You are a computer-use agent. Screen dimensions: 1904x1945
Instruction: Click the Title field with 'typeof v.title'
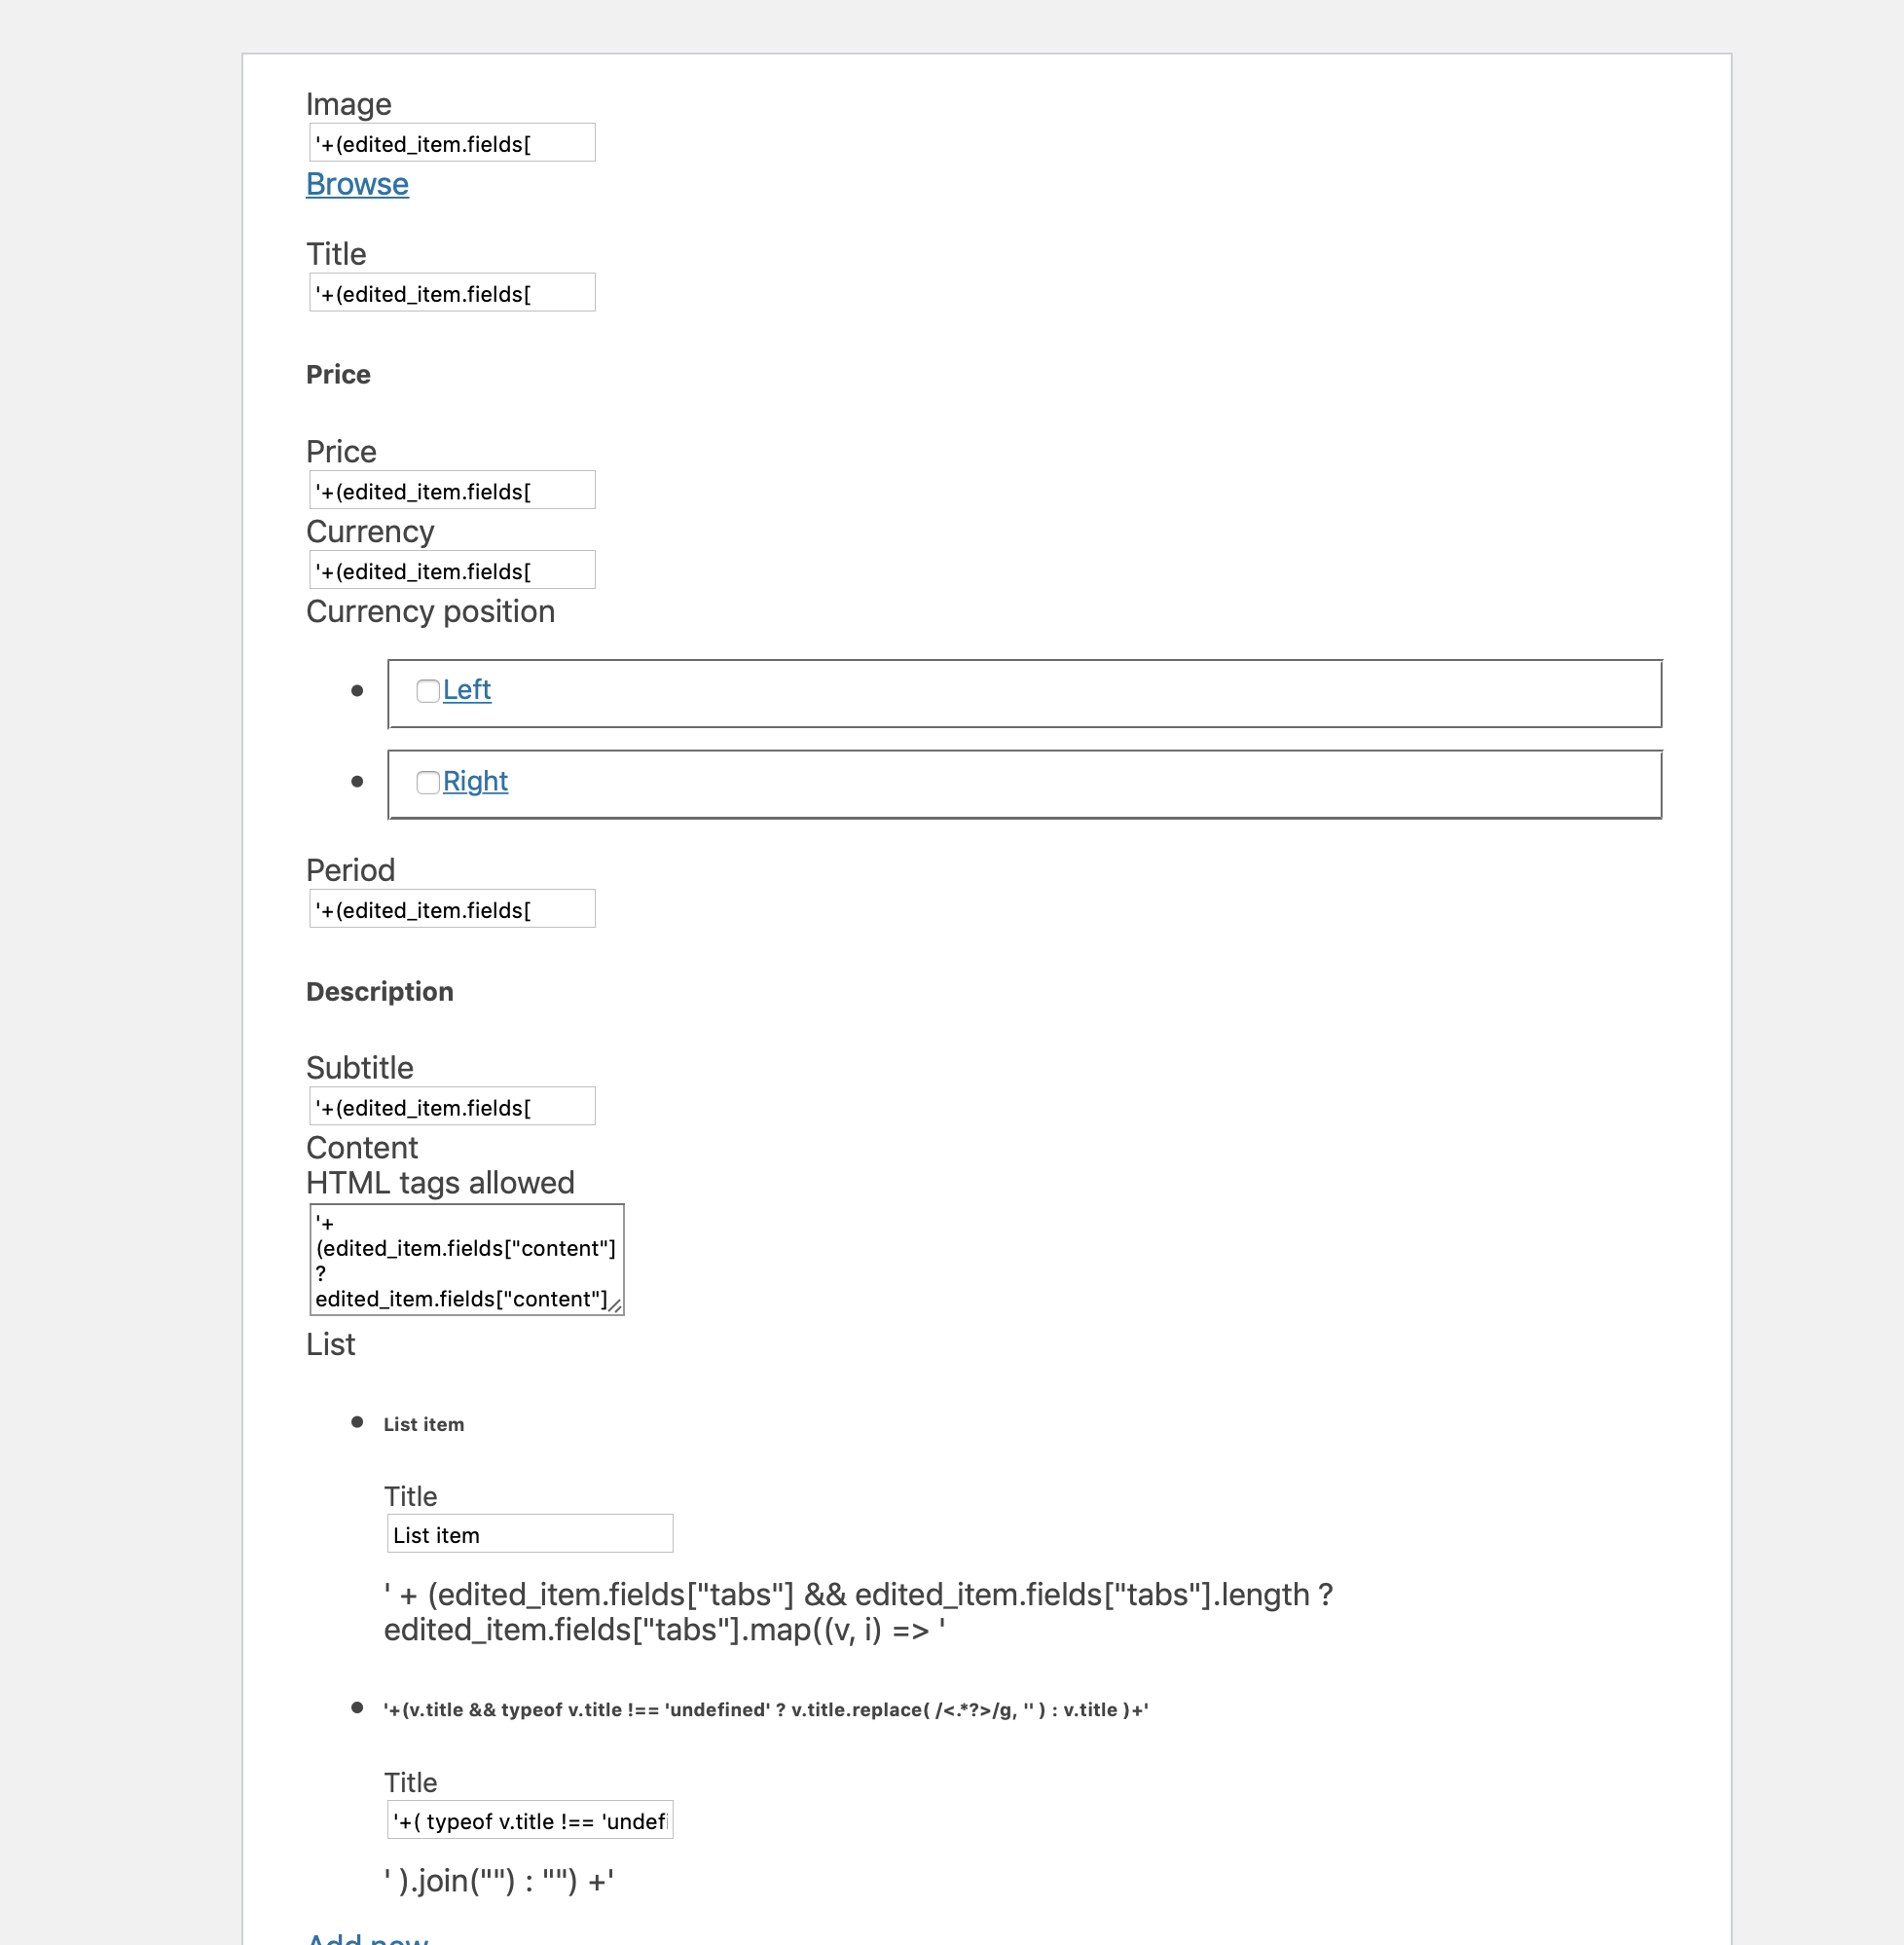pos(530,1820)
